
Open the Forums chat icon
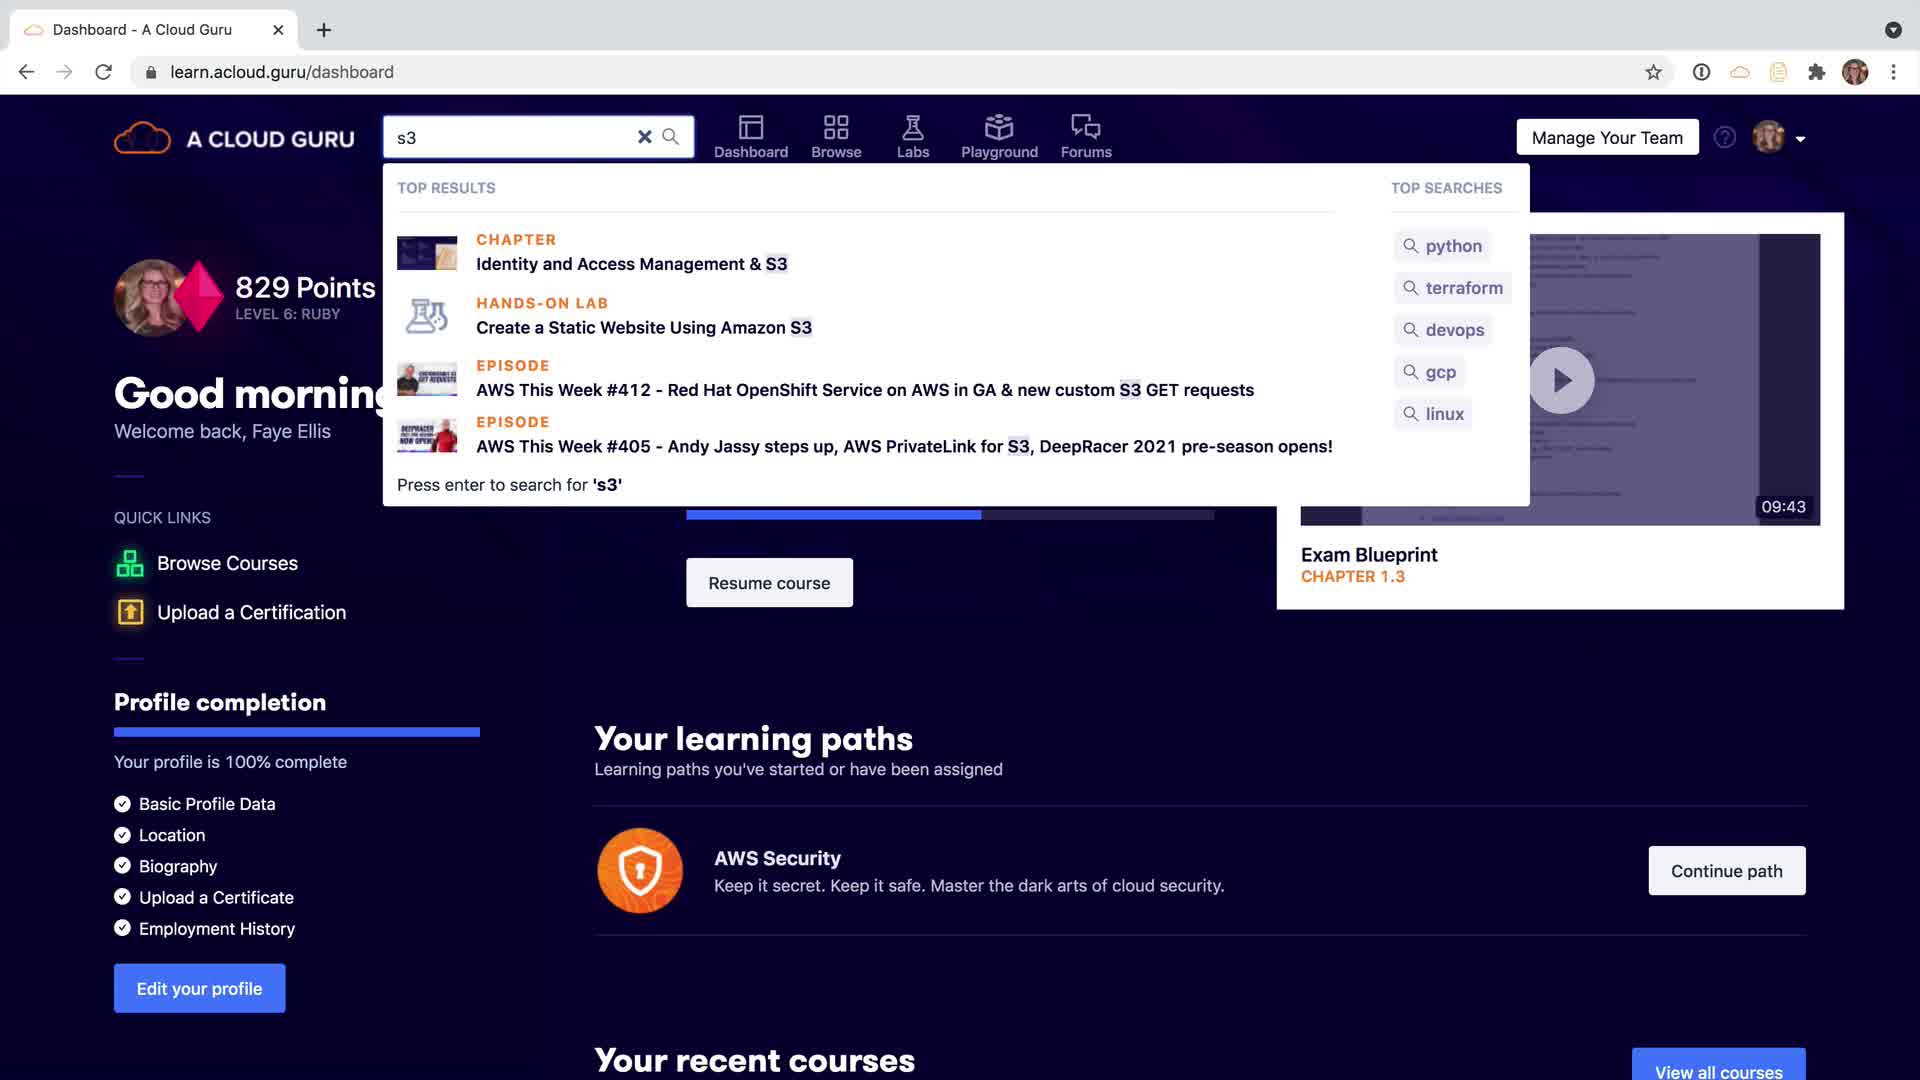click(x=1085, y=127)
